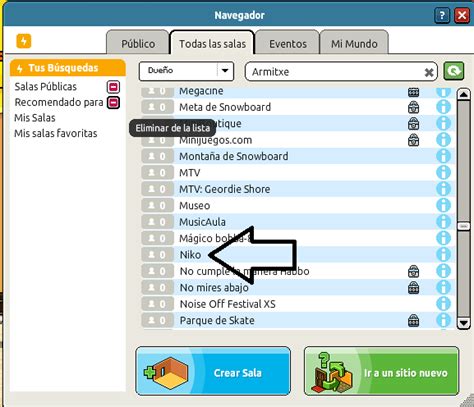
Task: Open info for Niko room
Action: pos(443,254)
